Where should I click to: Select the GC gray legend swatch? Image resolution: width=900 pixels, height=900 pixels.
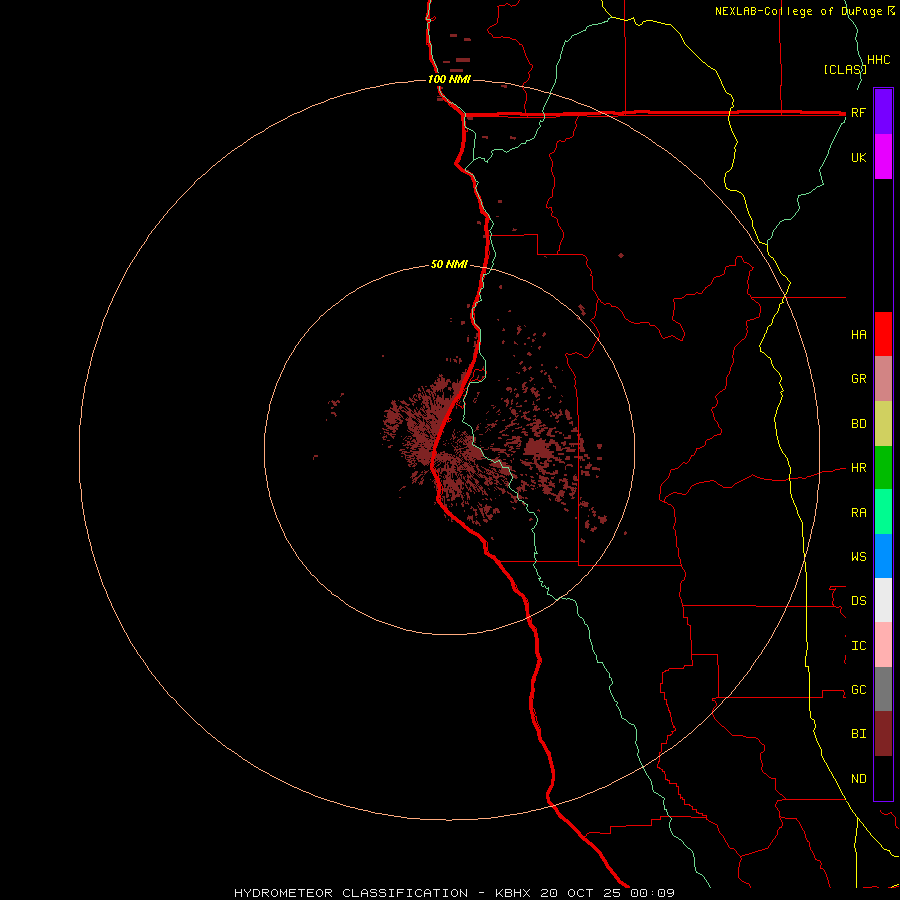click(883, 689)
